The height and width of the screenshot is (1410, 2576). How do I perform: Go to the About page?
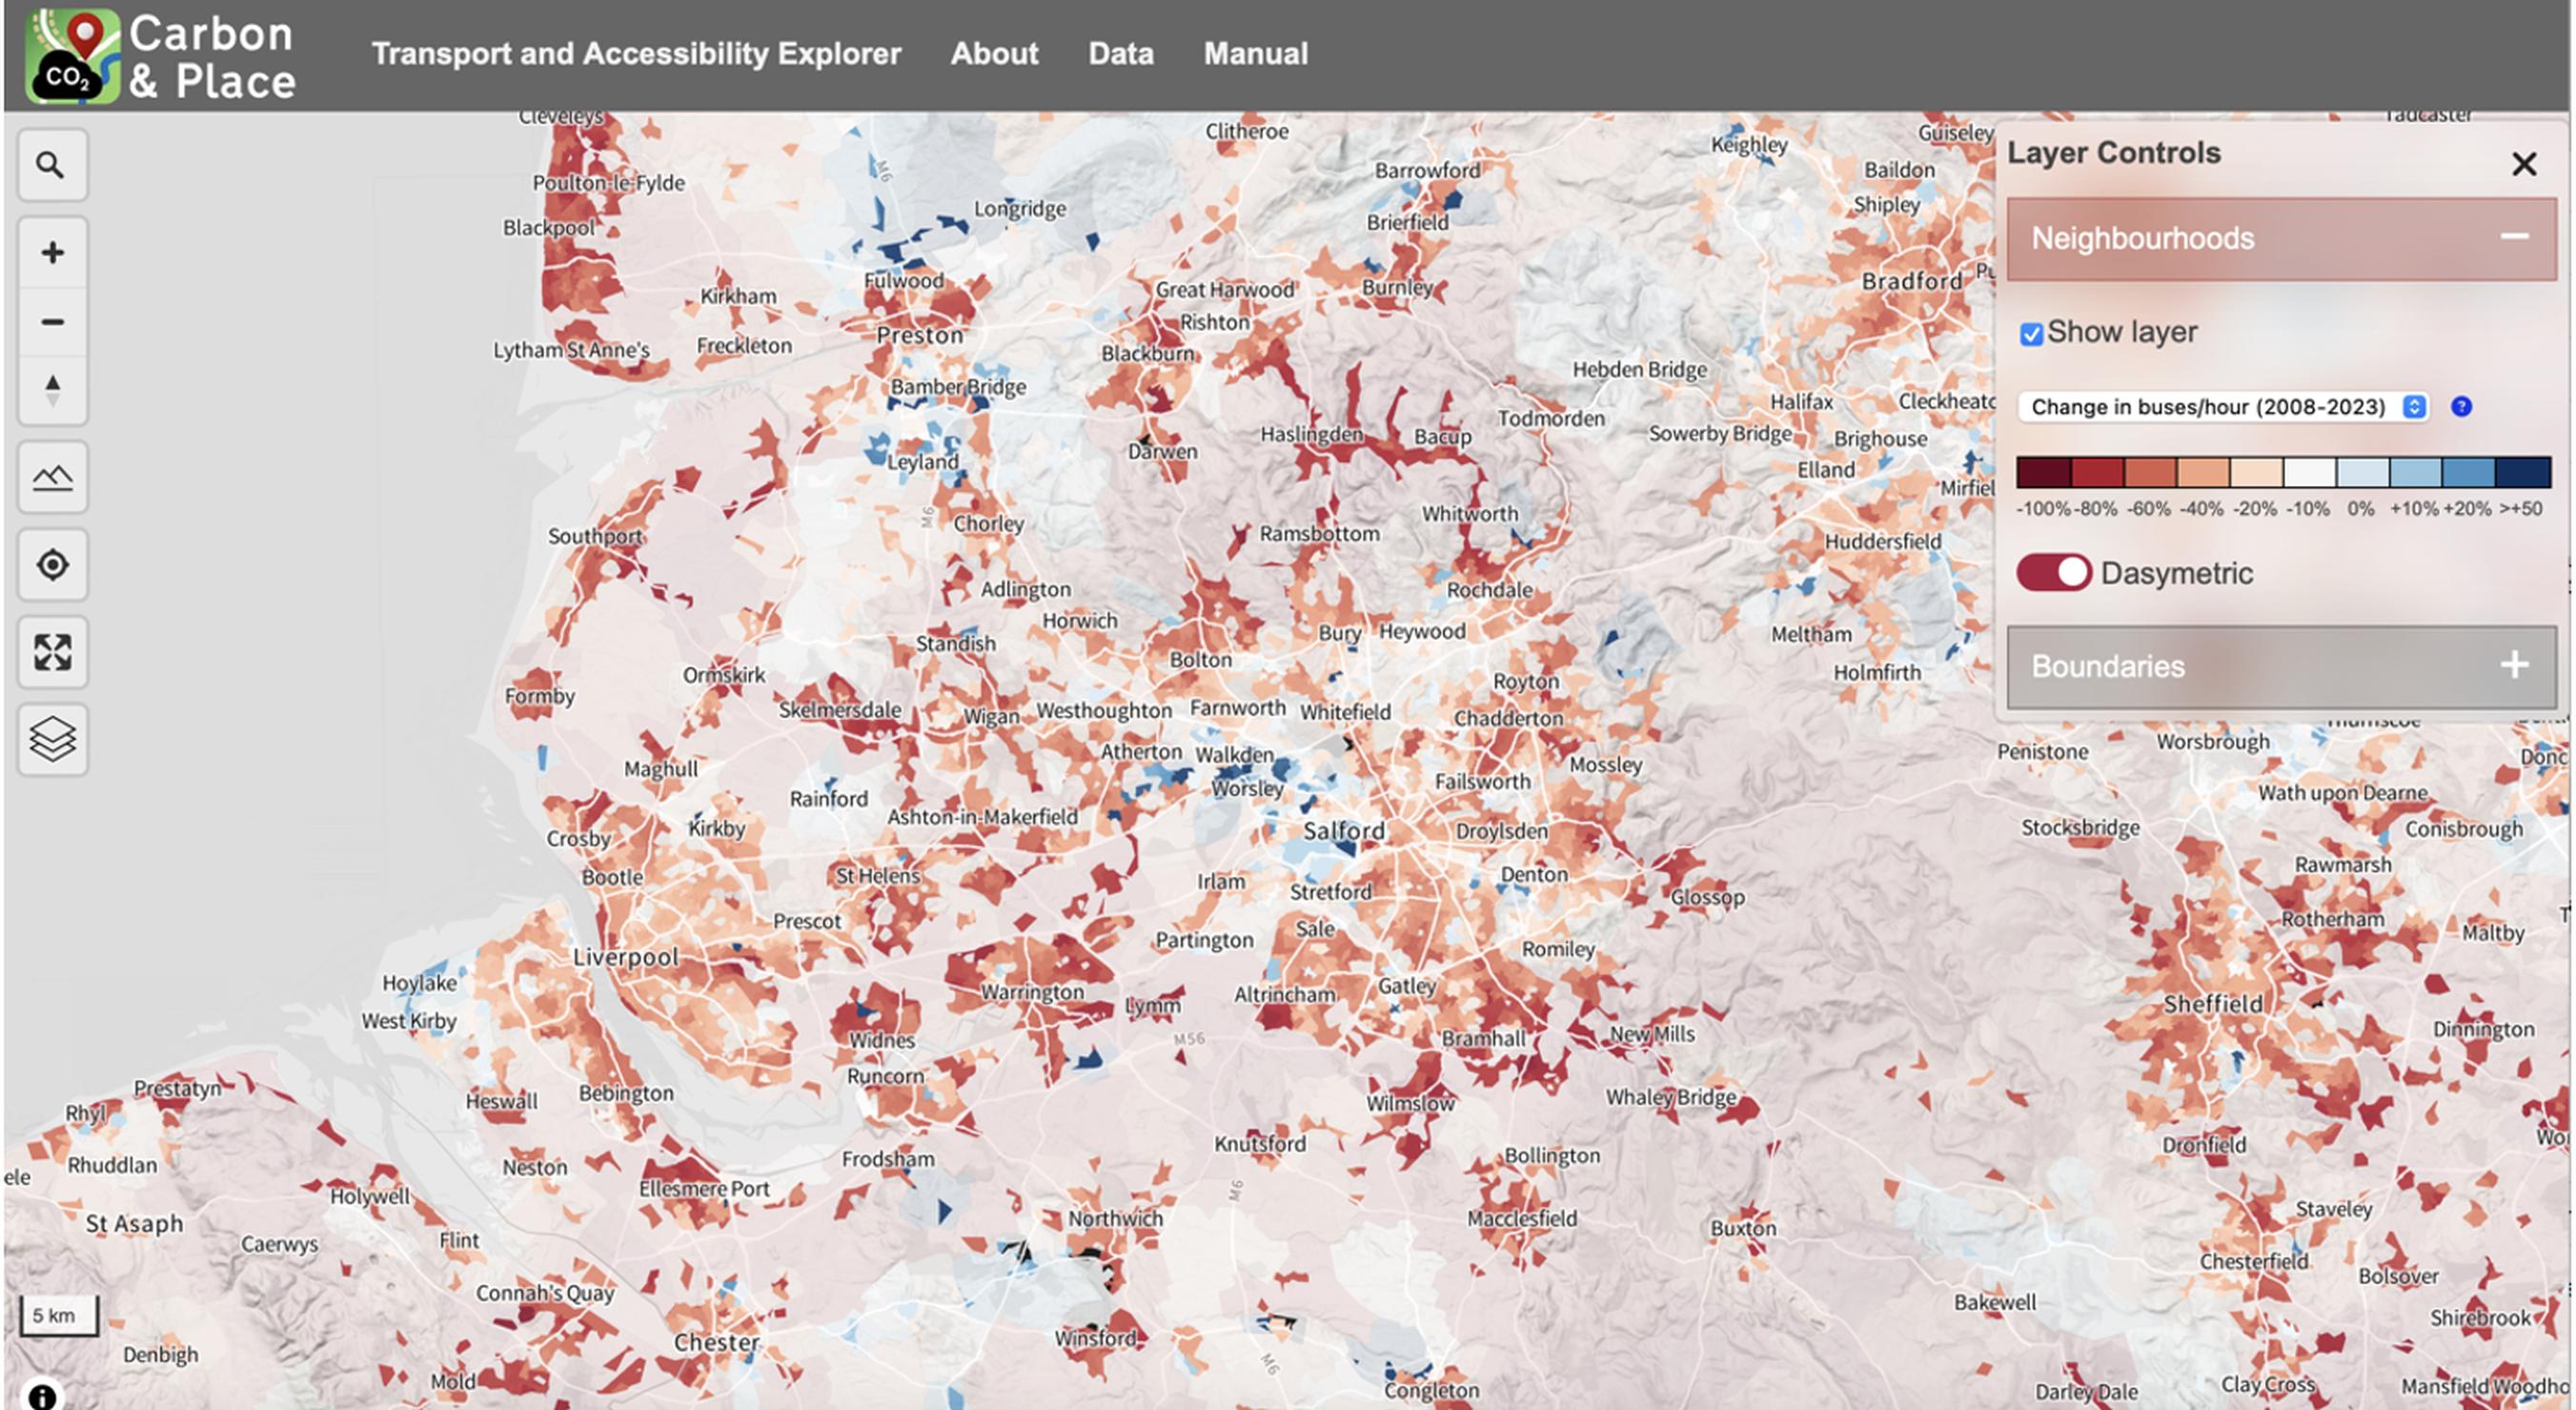994,54
